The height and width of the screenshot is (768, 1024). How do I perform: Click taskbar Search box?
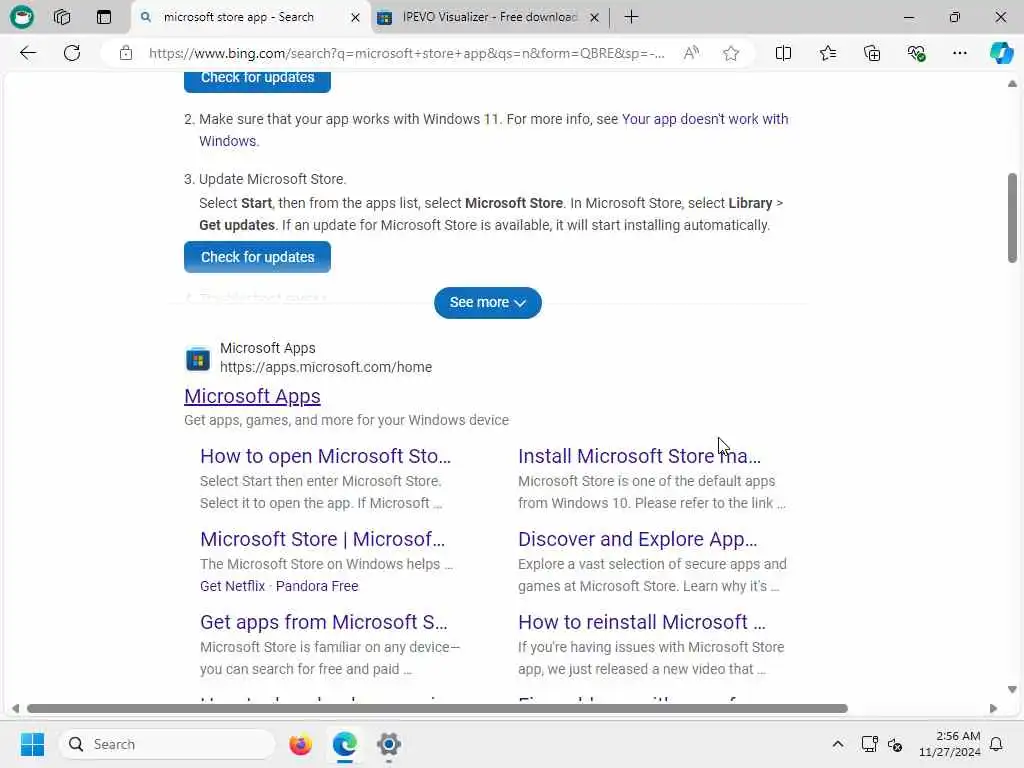point(167,744)
